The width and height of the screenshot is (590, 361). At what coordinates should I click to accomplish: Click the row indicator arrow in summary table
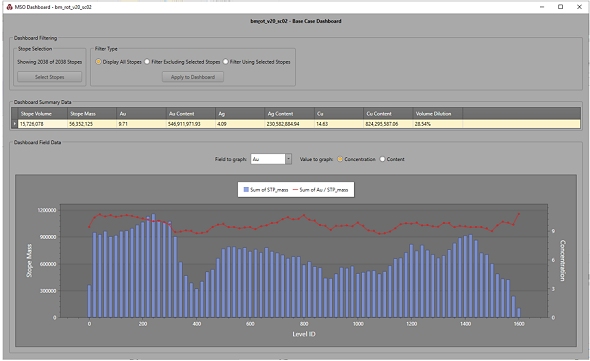pyautogui.click(x=15, y=123)
